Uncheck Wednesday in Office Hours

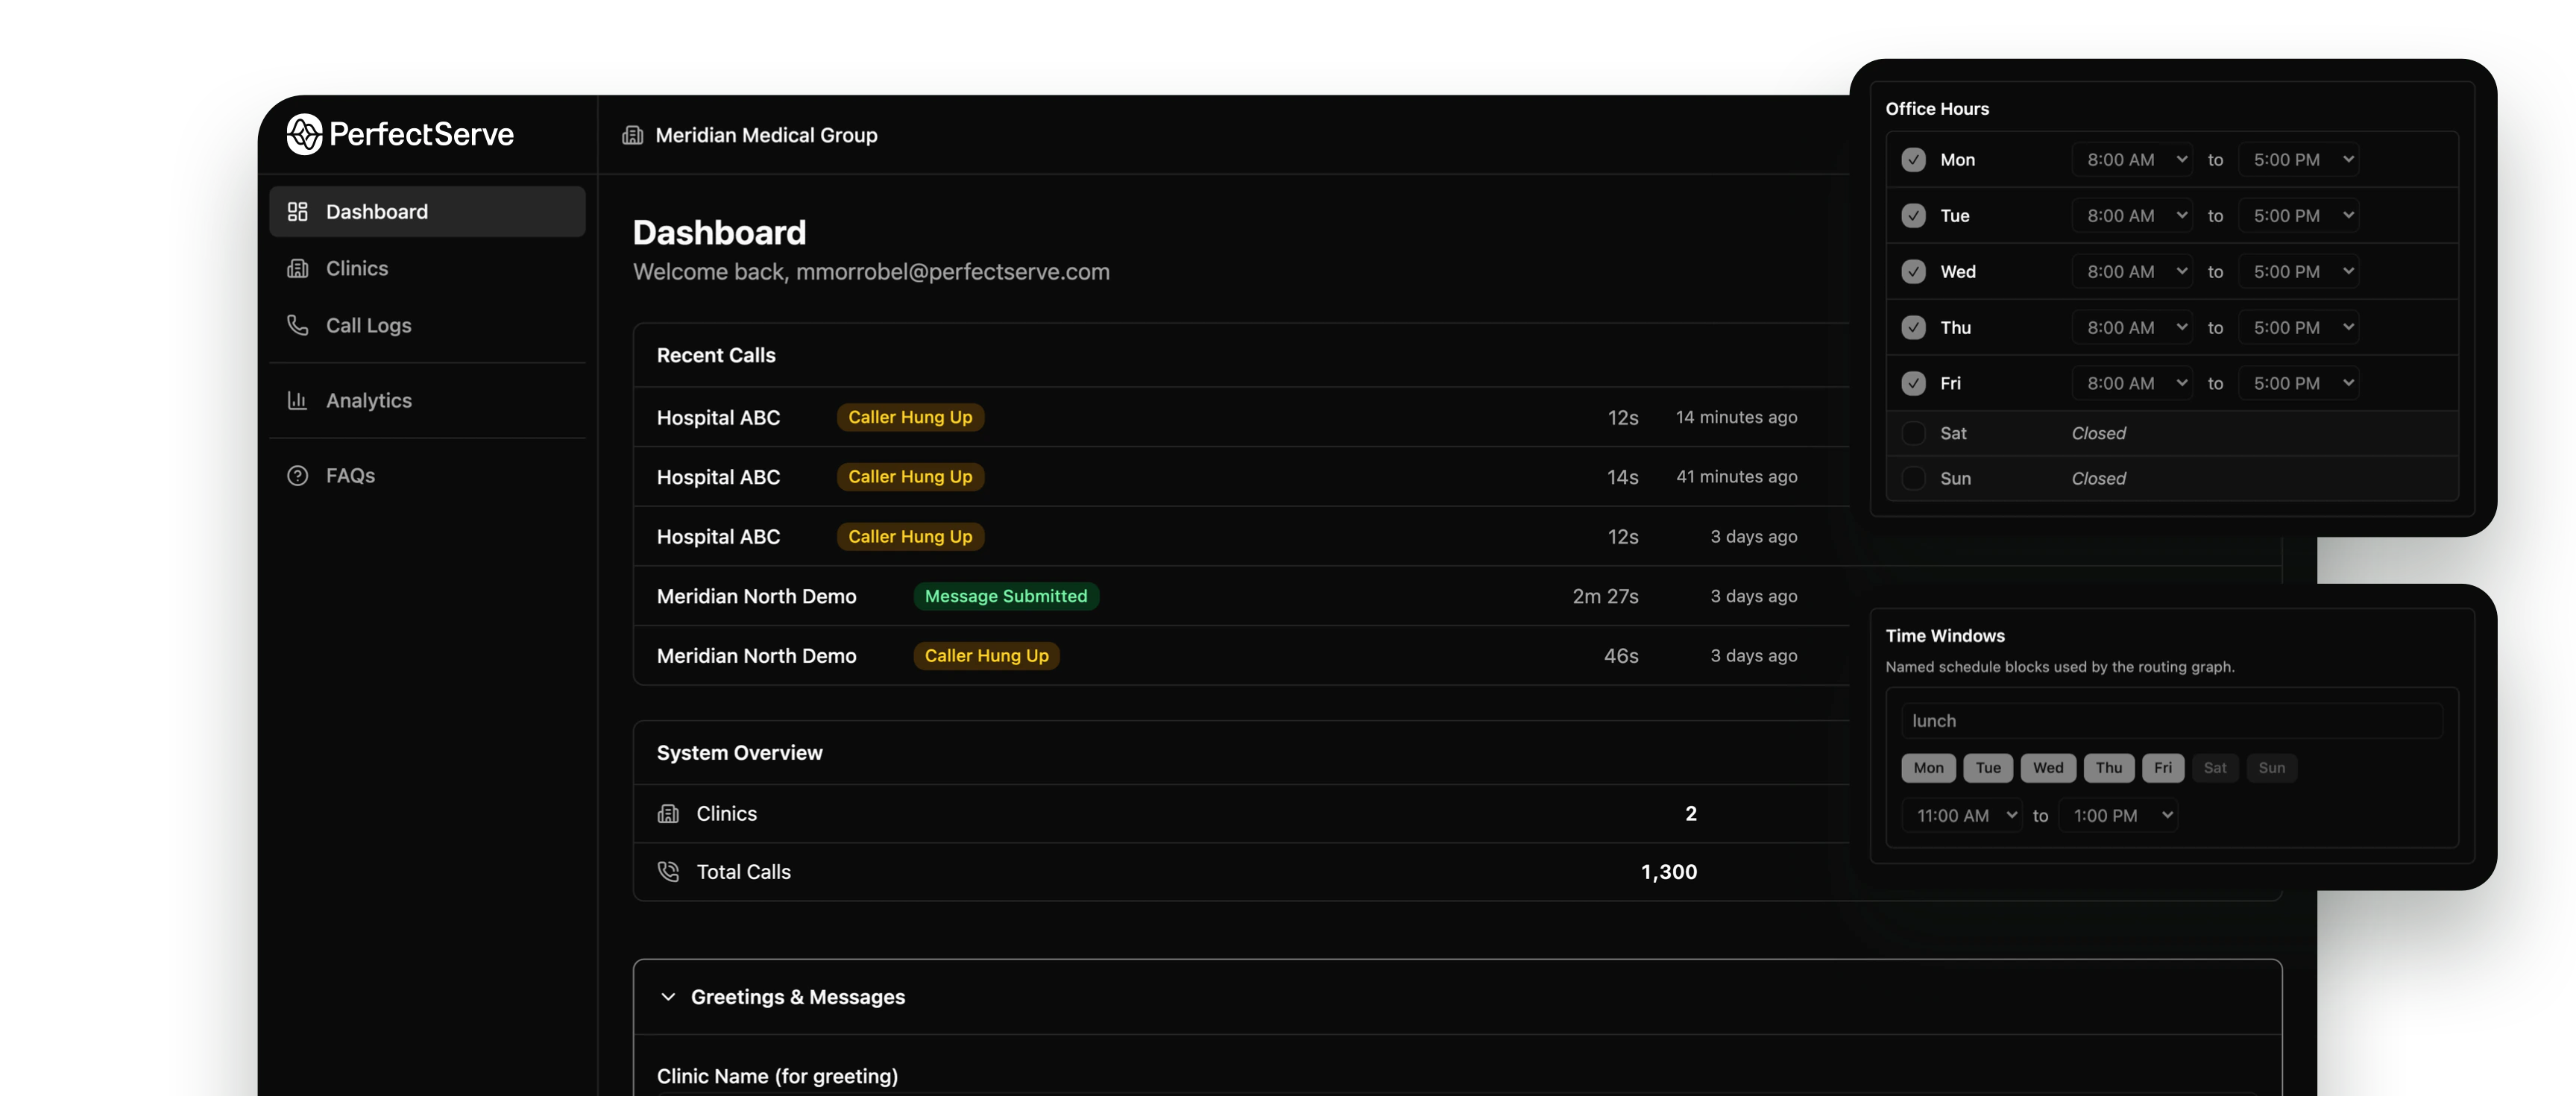[x=1913, y=272]
